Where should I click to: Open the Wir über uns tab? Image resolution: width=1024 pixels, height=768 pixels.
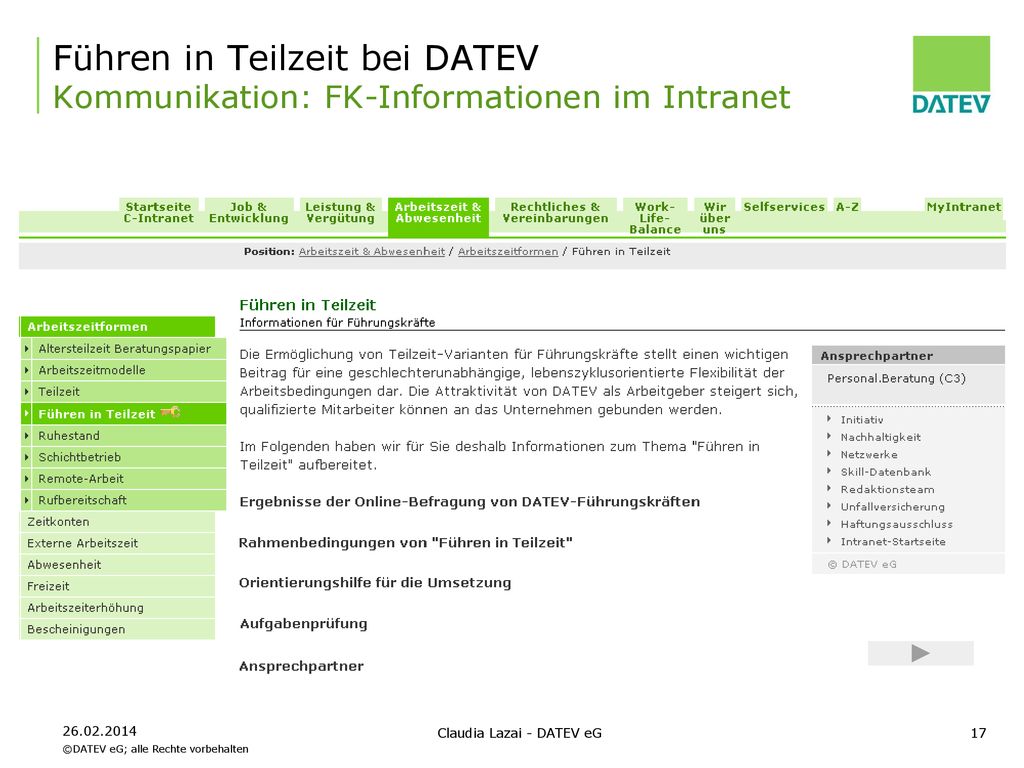[x=714, y=217]
